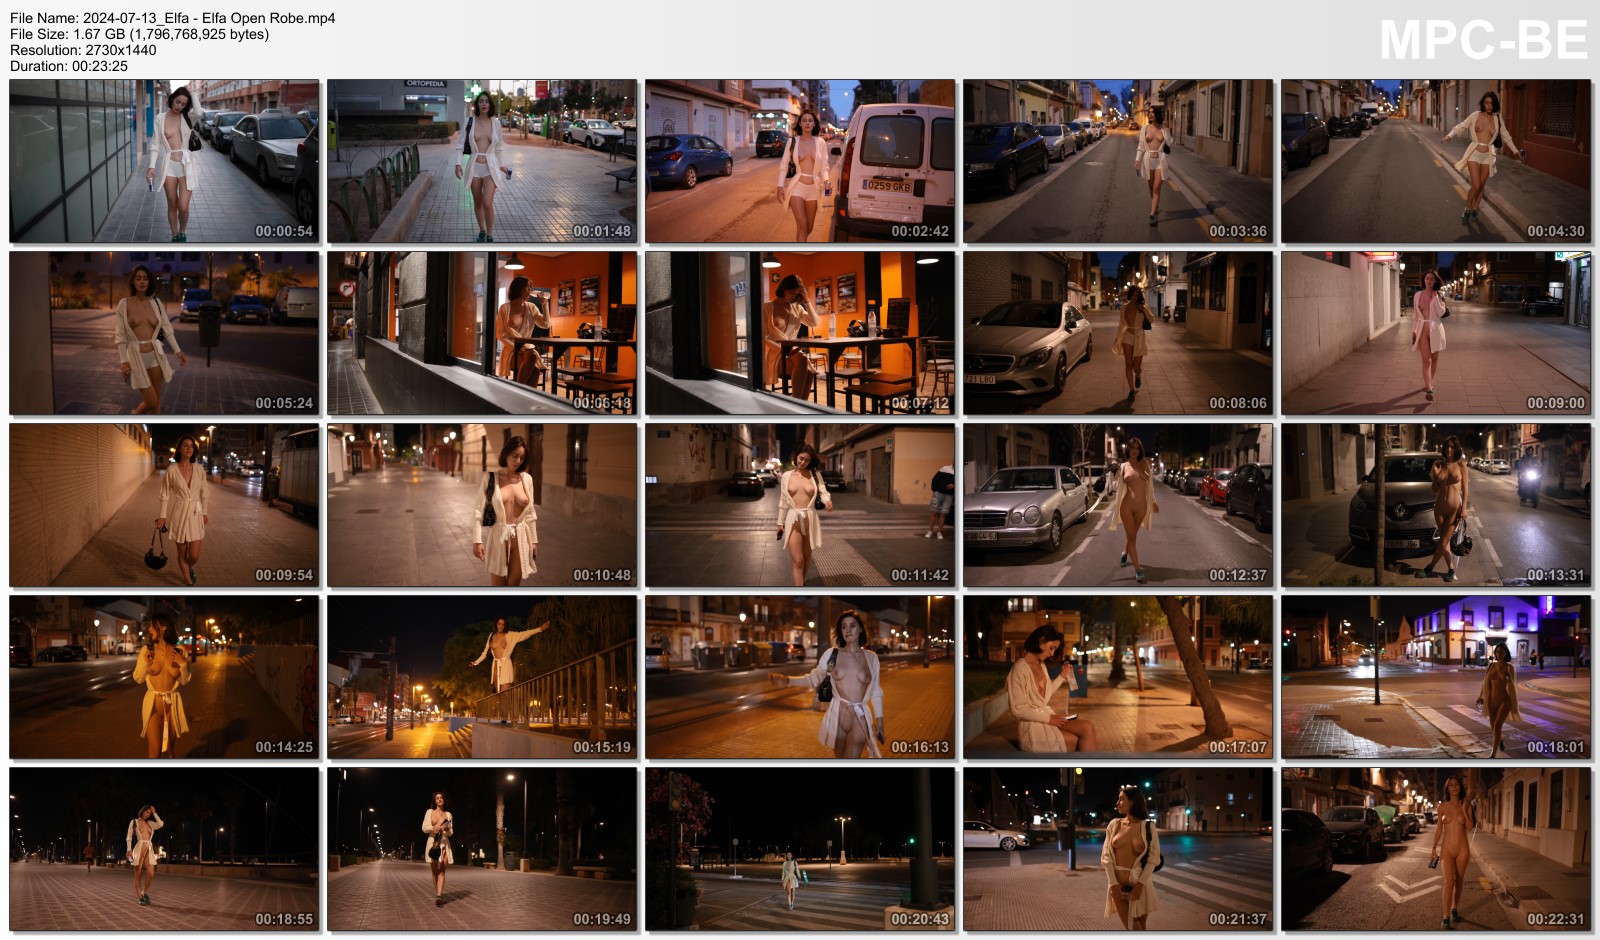Image resolution: width=1600 pixels, height=940 pixels.
Task: Choose the frame stamped 00:18:01
Action: coord(1436,677)
